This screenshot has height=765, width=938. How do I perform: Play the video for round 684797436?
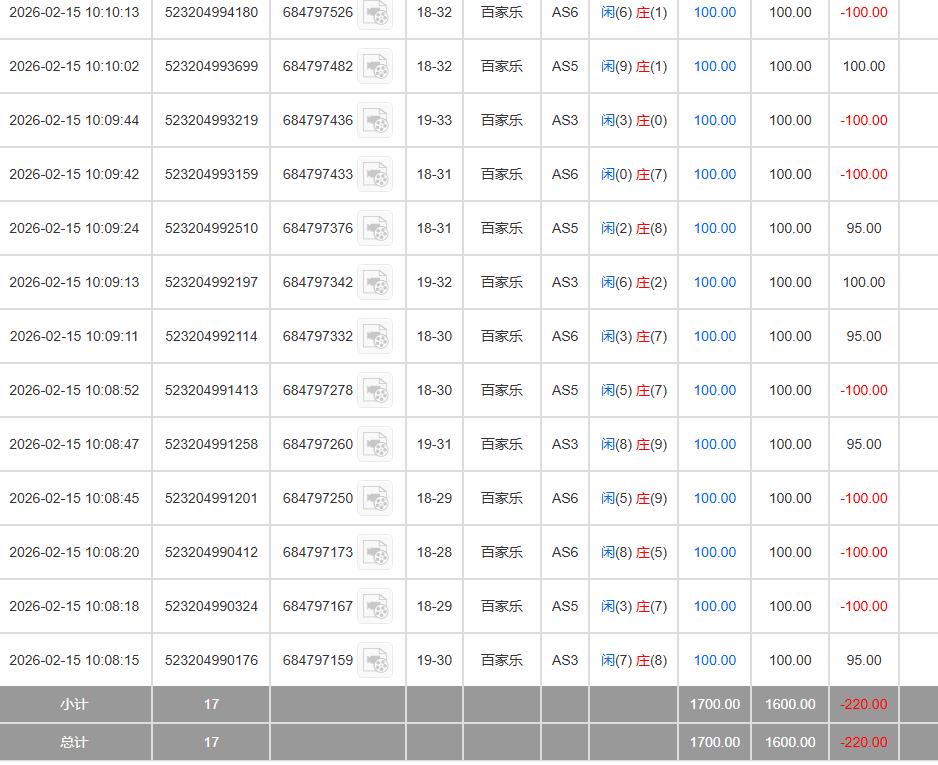click(375, 121)
